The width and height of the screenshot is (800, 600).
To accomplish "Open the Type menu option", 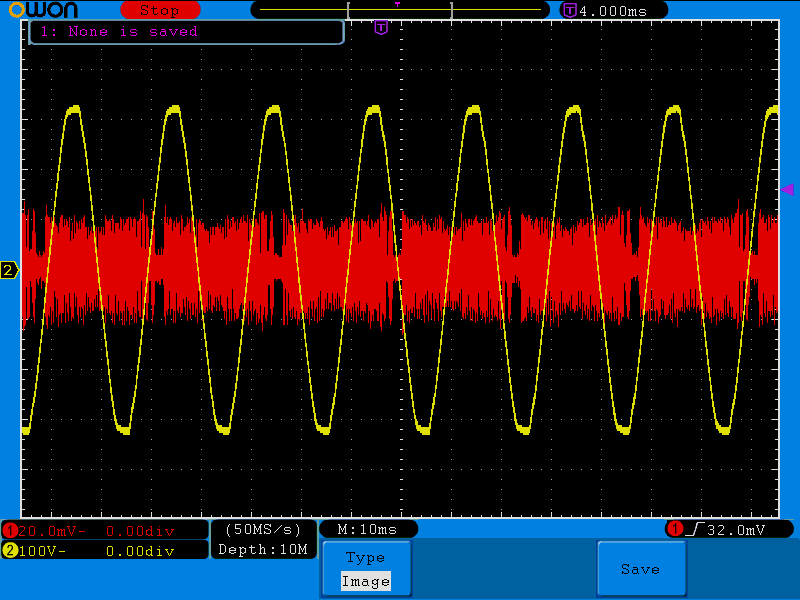I will (365, 558).
